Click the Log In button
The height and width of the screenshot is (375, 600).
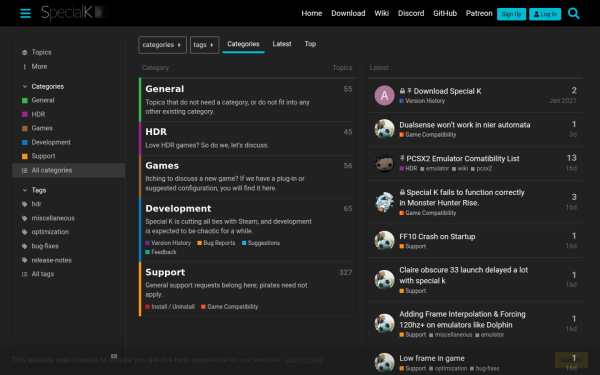(x=545, y=14)
